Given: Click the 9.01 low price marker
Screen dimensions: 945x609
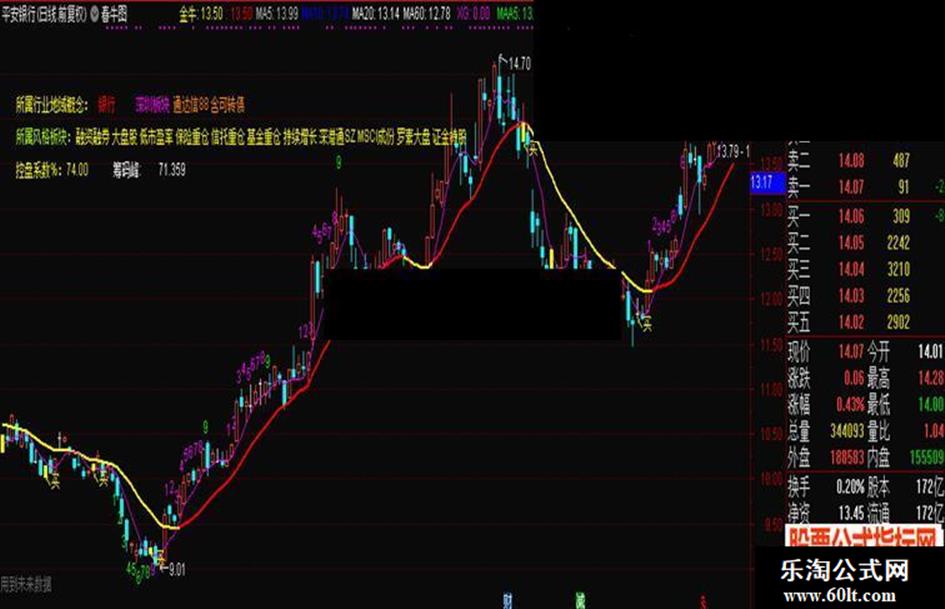Looking at the screenshot, I should tap(177, 569).
